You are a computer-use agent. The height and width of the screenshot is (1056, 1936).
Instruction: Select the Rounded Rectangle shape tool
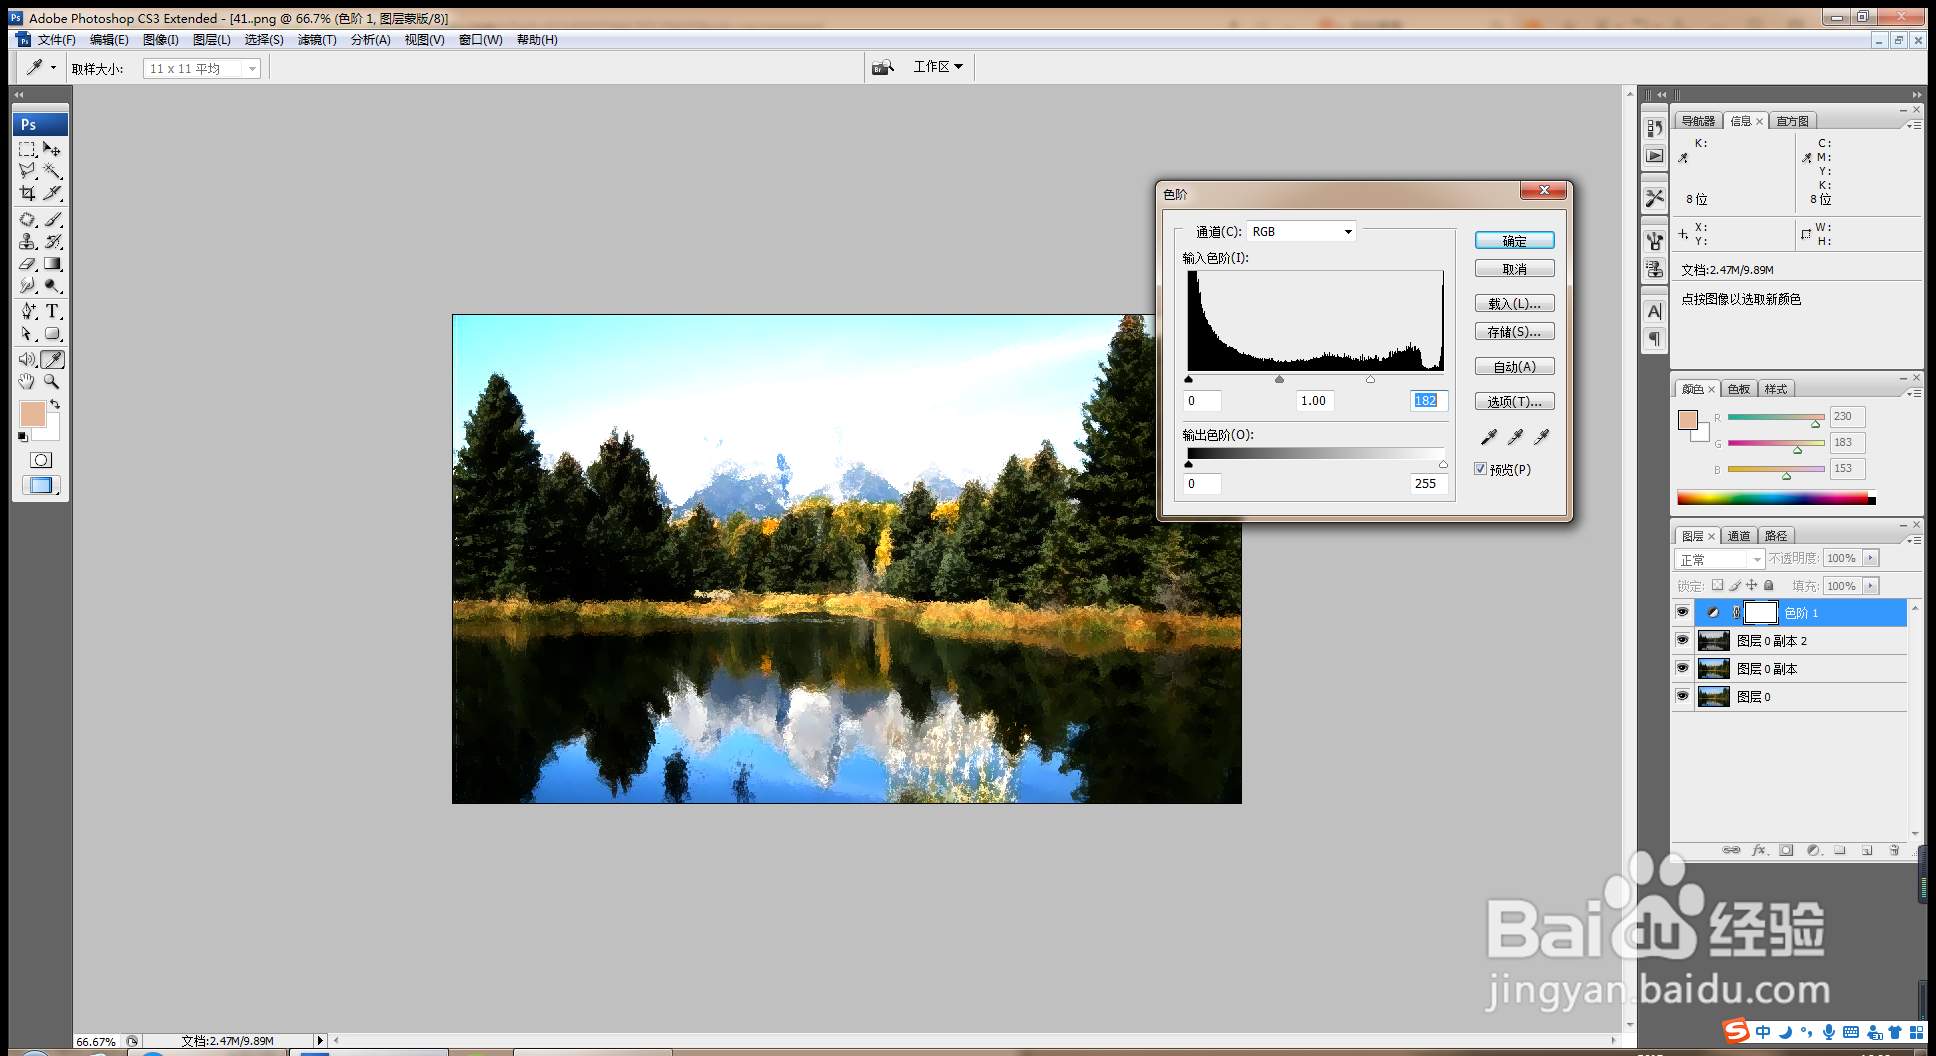(x=53, y=334)
